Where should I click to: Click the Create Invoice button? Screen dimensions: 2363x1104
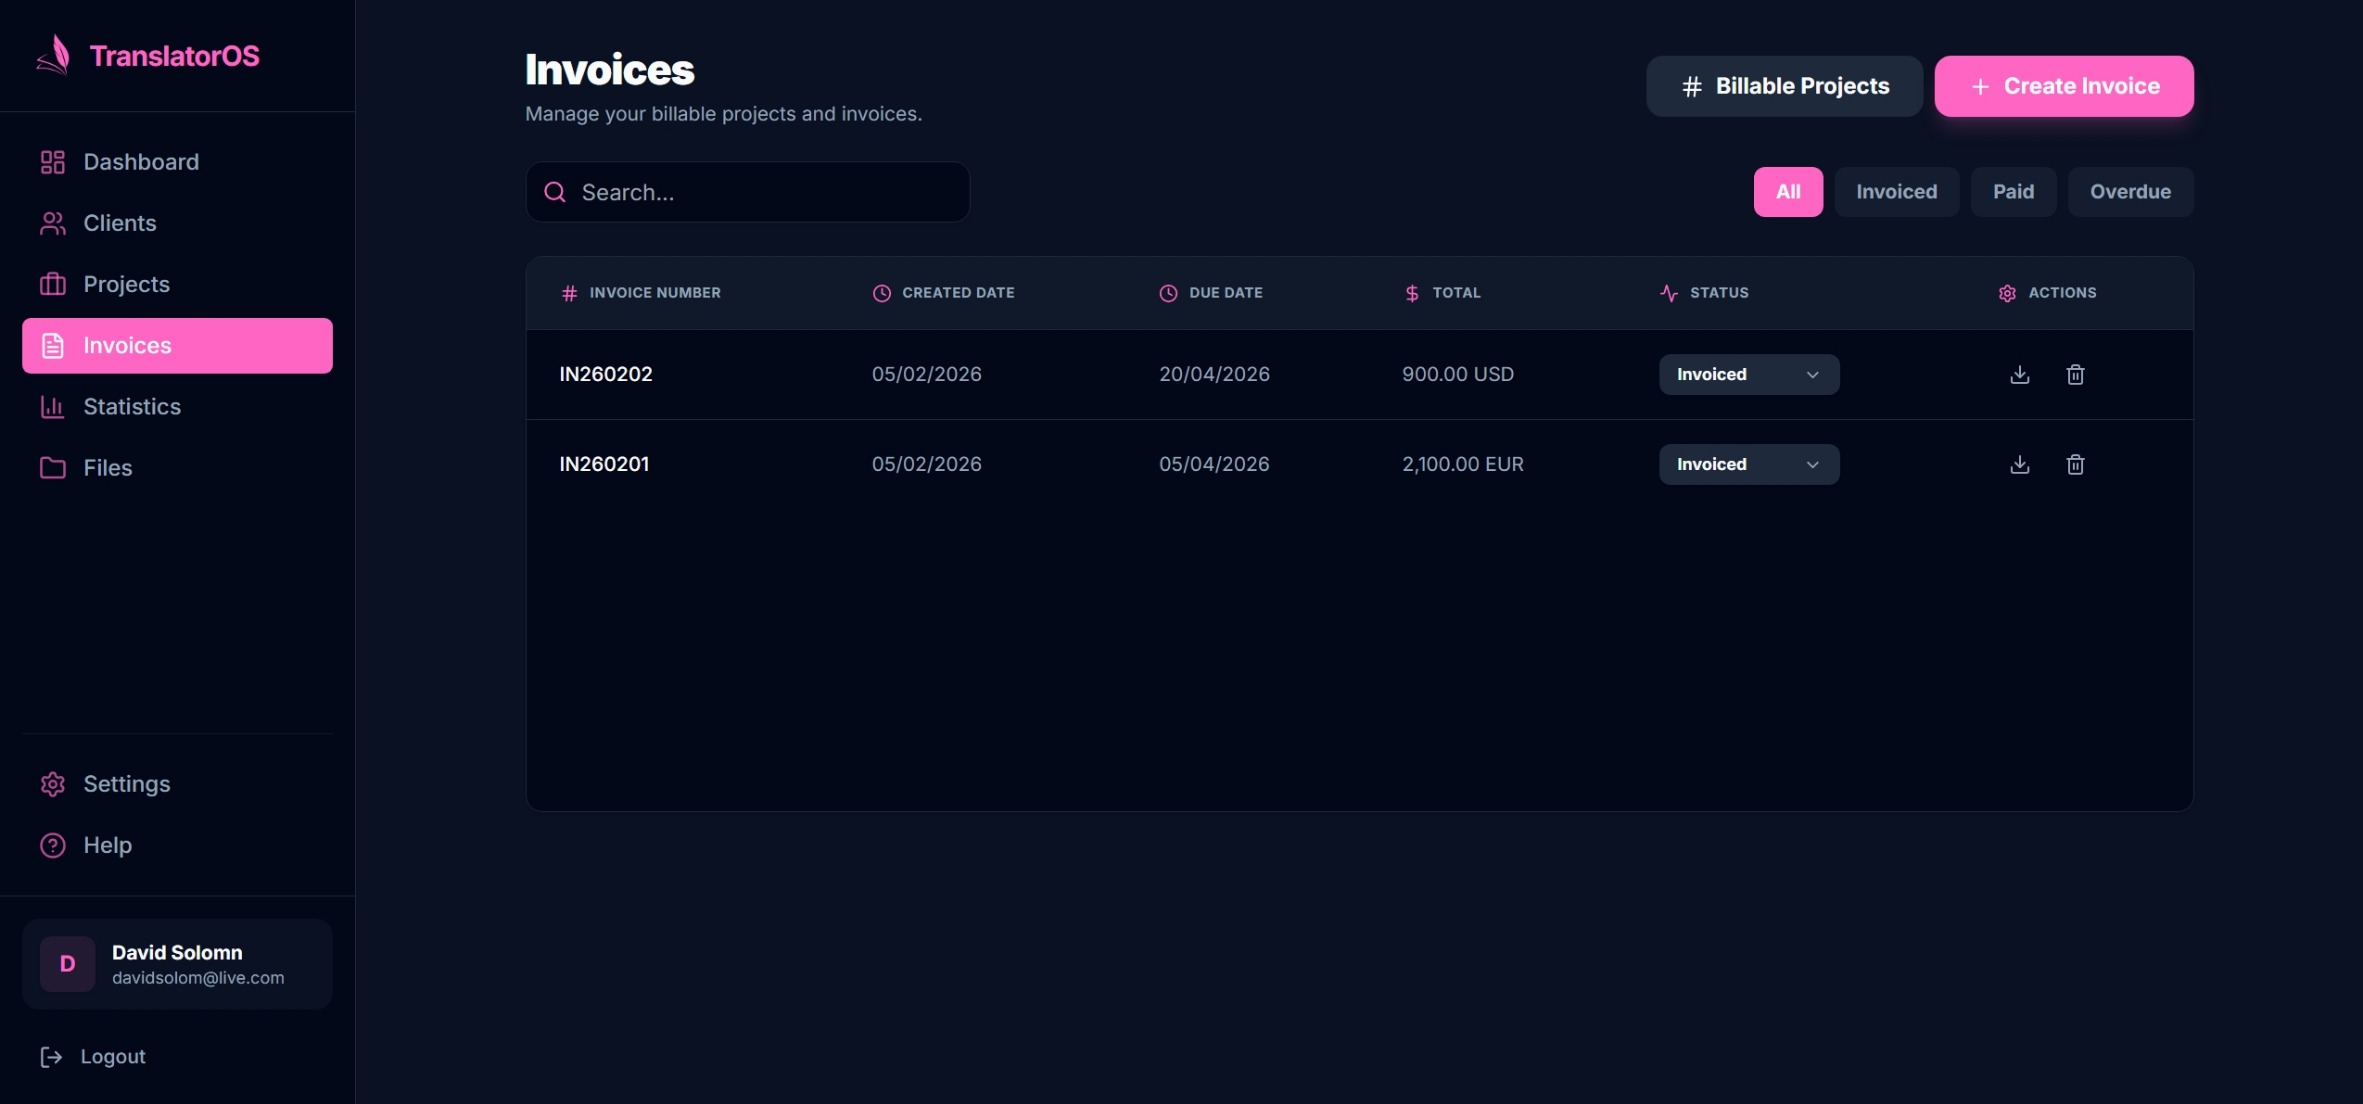point(2063,86)
